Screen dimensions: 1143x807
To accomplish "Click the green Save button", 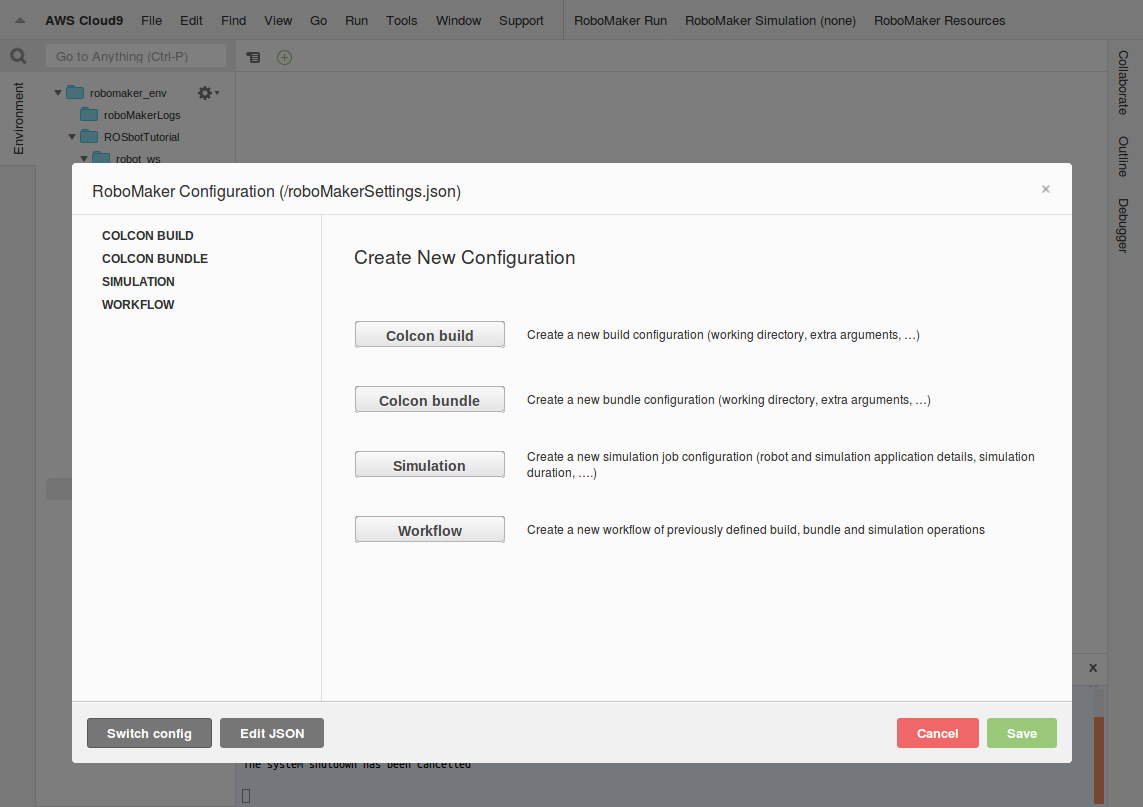I will [x=1022, y=733].
